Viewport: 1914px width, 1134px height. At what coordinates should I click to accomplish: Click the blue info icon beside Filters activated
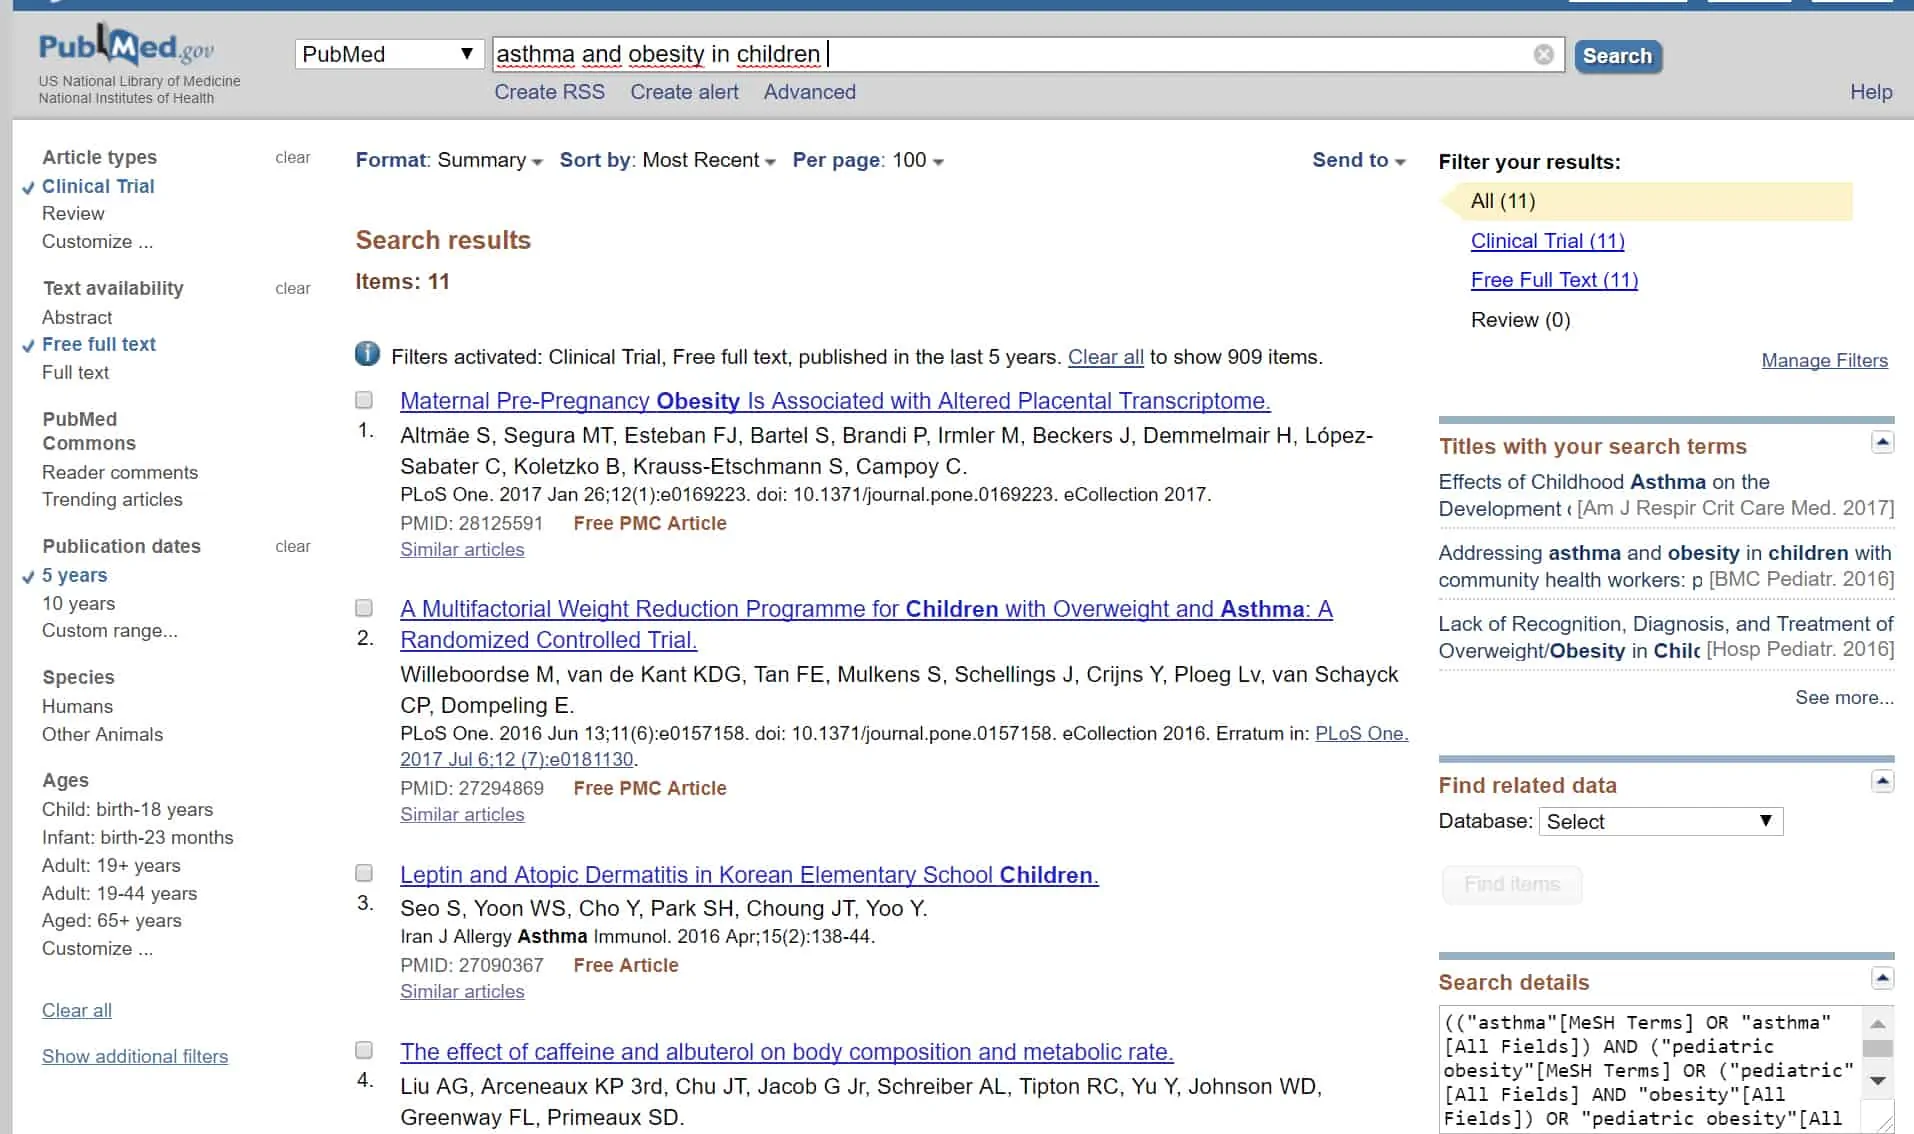tap(367, 354)
